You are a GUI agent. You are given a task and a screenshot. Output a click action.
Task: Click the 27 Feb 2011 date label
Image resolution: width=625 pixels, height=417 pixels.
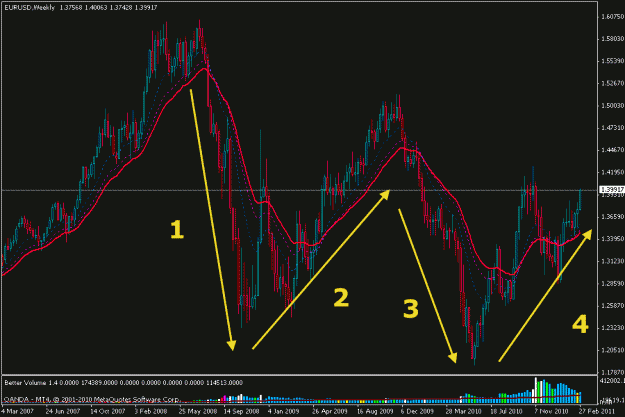(596, 411)
